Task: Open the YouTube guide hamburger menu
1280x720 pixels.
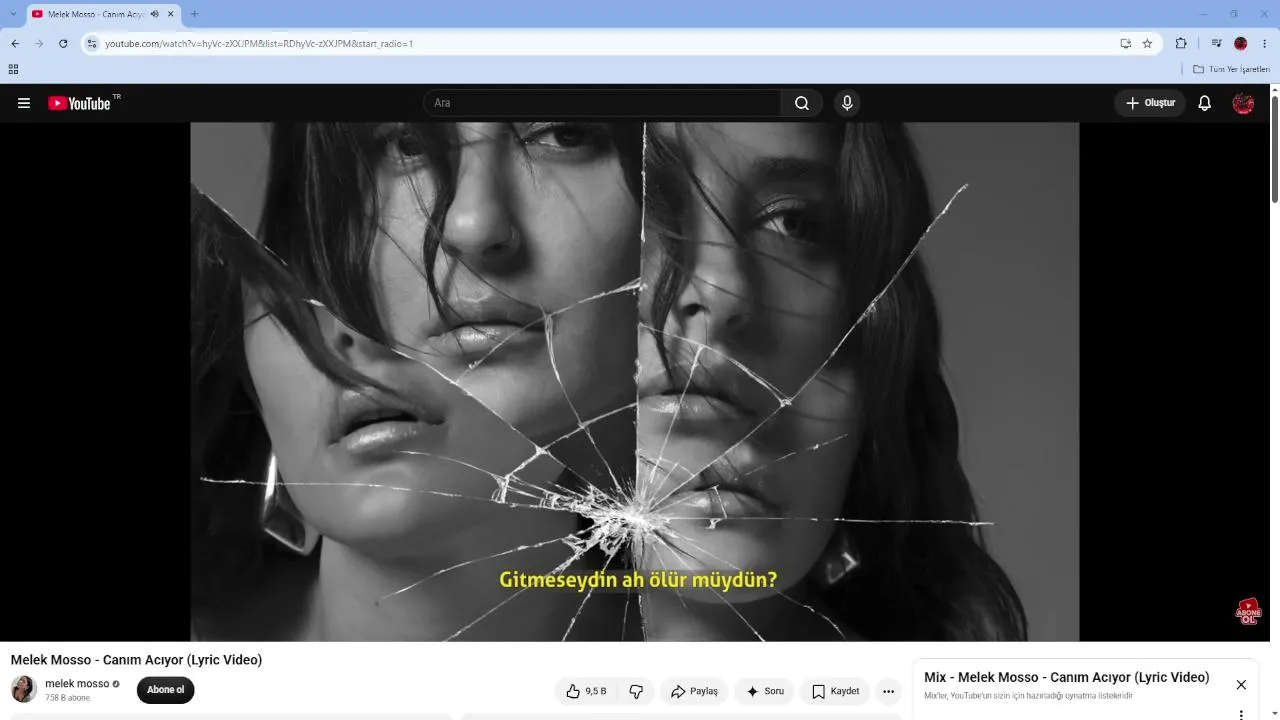Action: (24, 103)
